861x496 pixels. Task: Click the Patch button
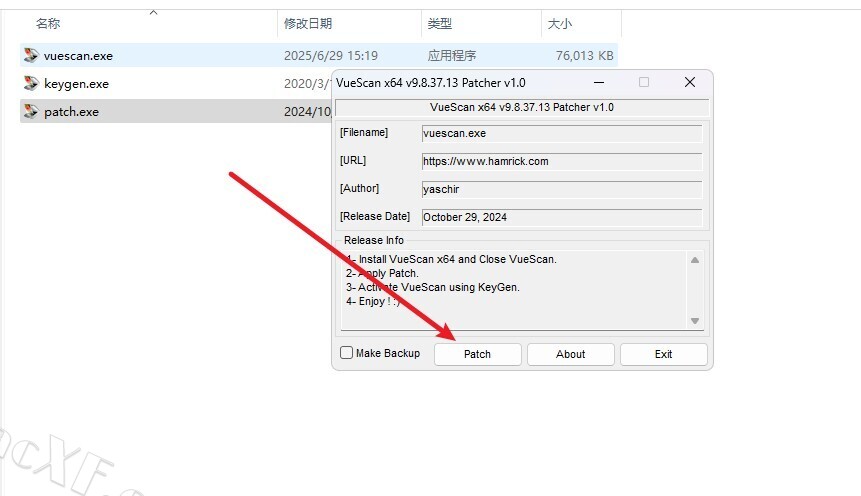click(477, 354)
